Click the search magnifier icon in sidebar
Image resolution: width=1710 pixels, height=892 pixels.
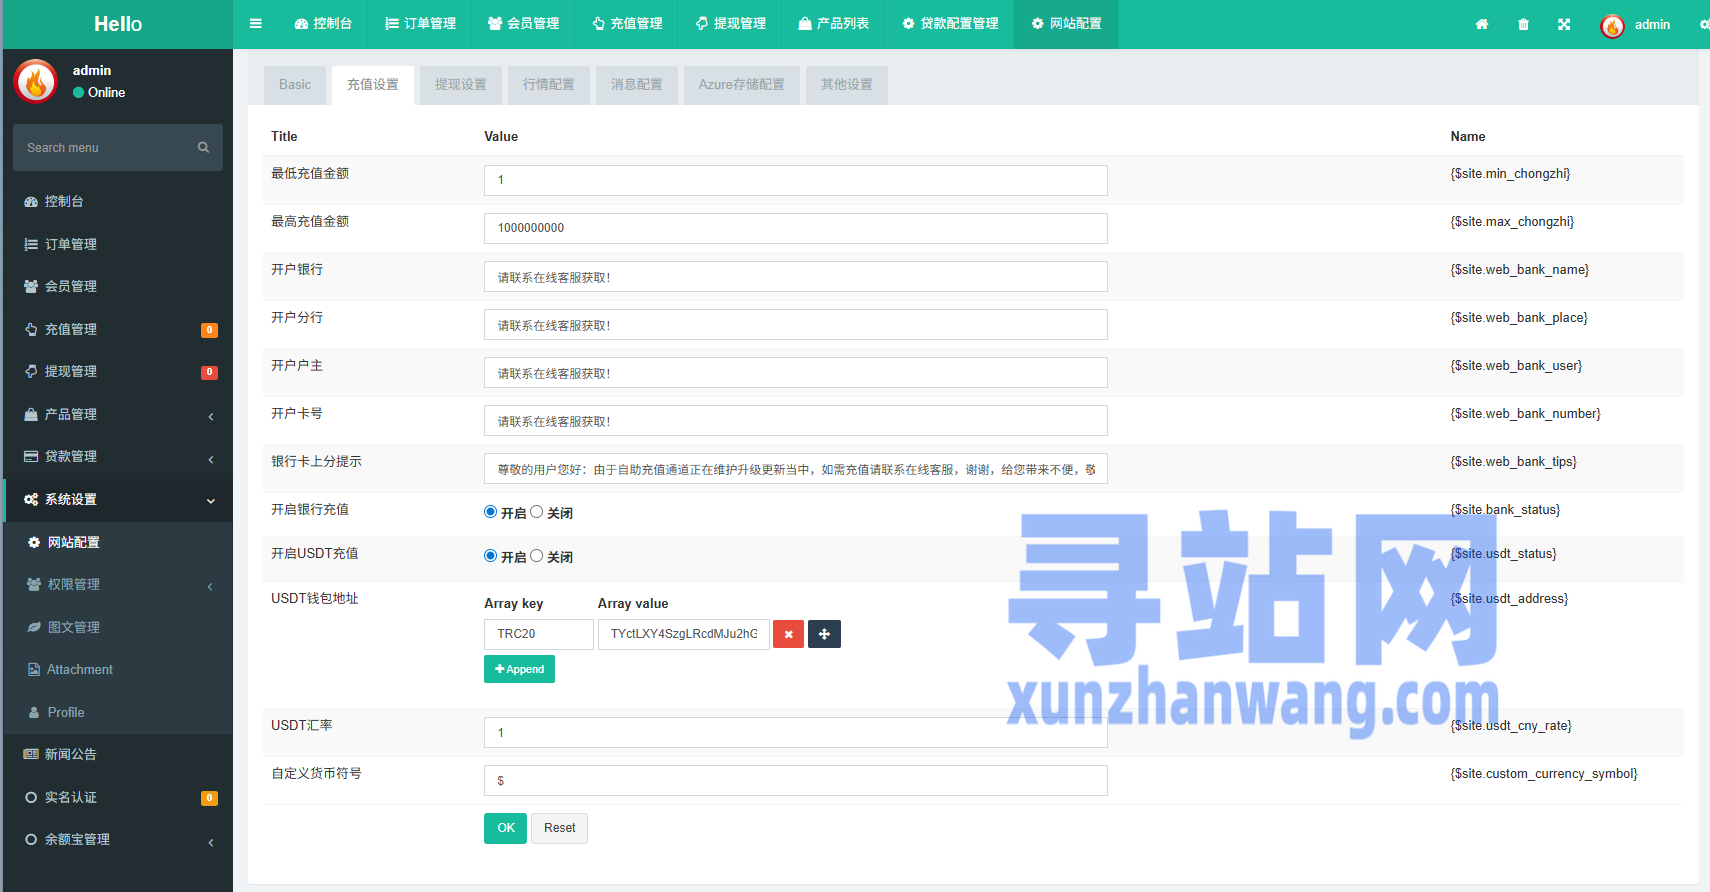203,147
